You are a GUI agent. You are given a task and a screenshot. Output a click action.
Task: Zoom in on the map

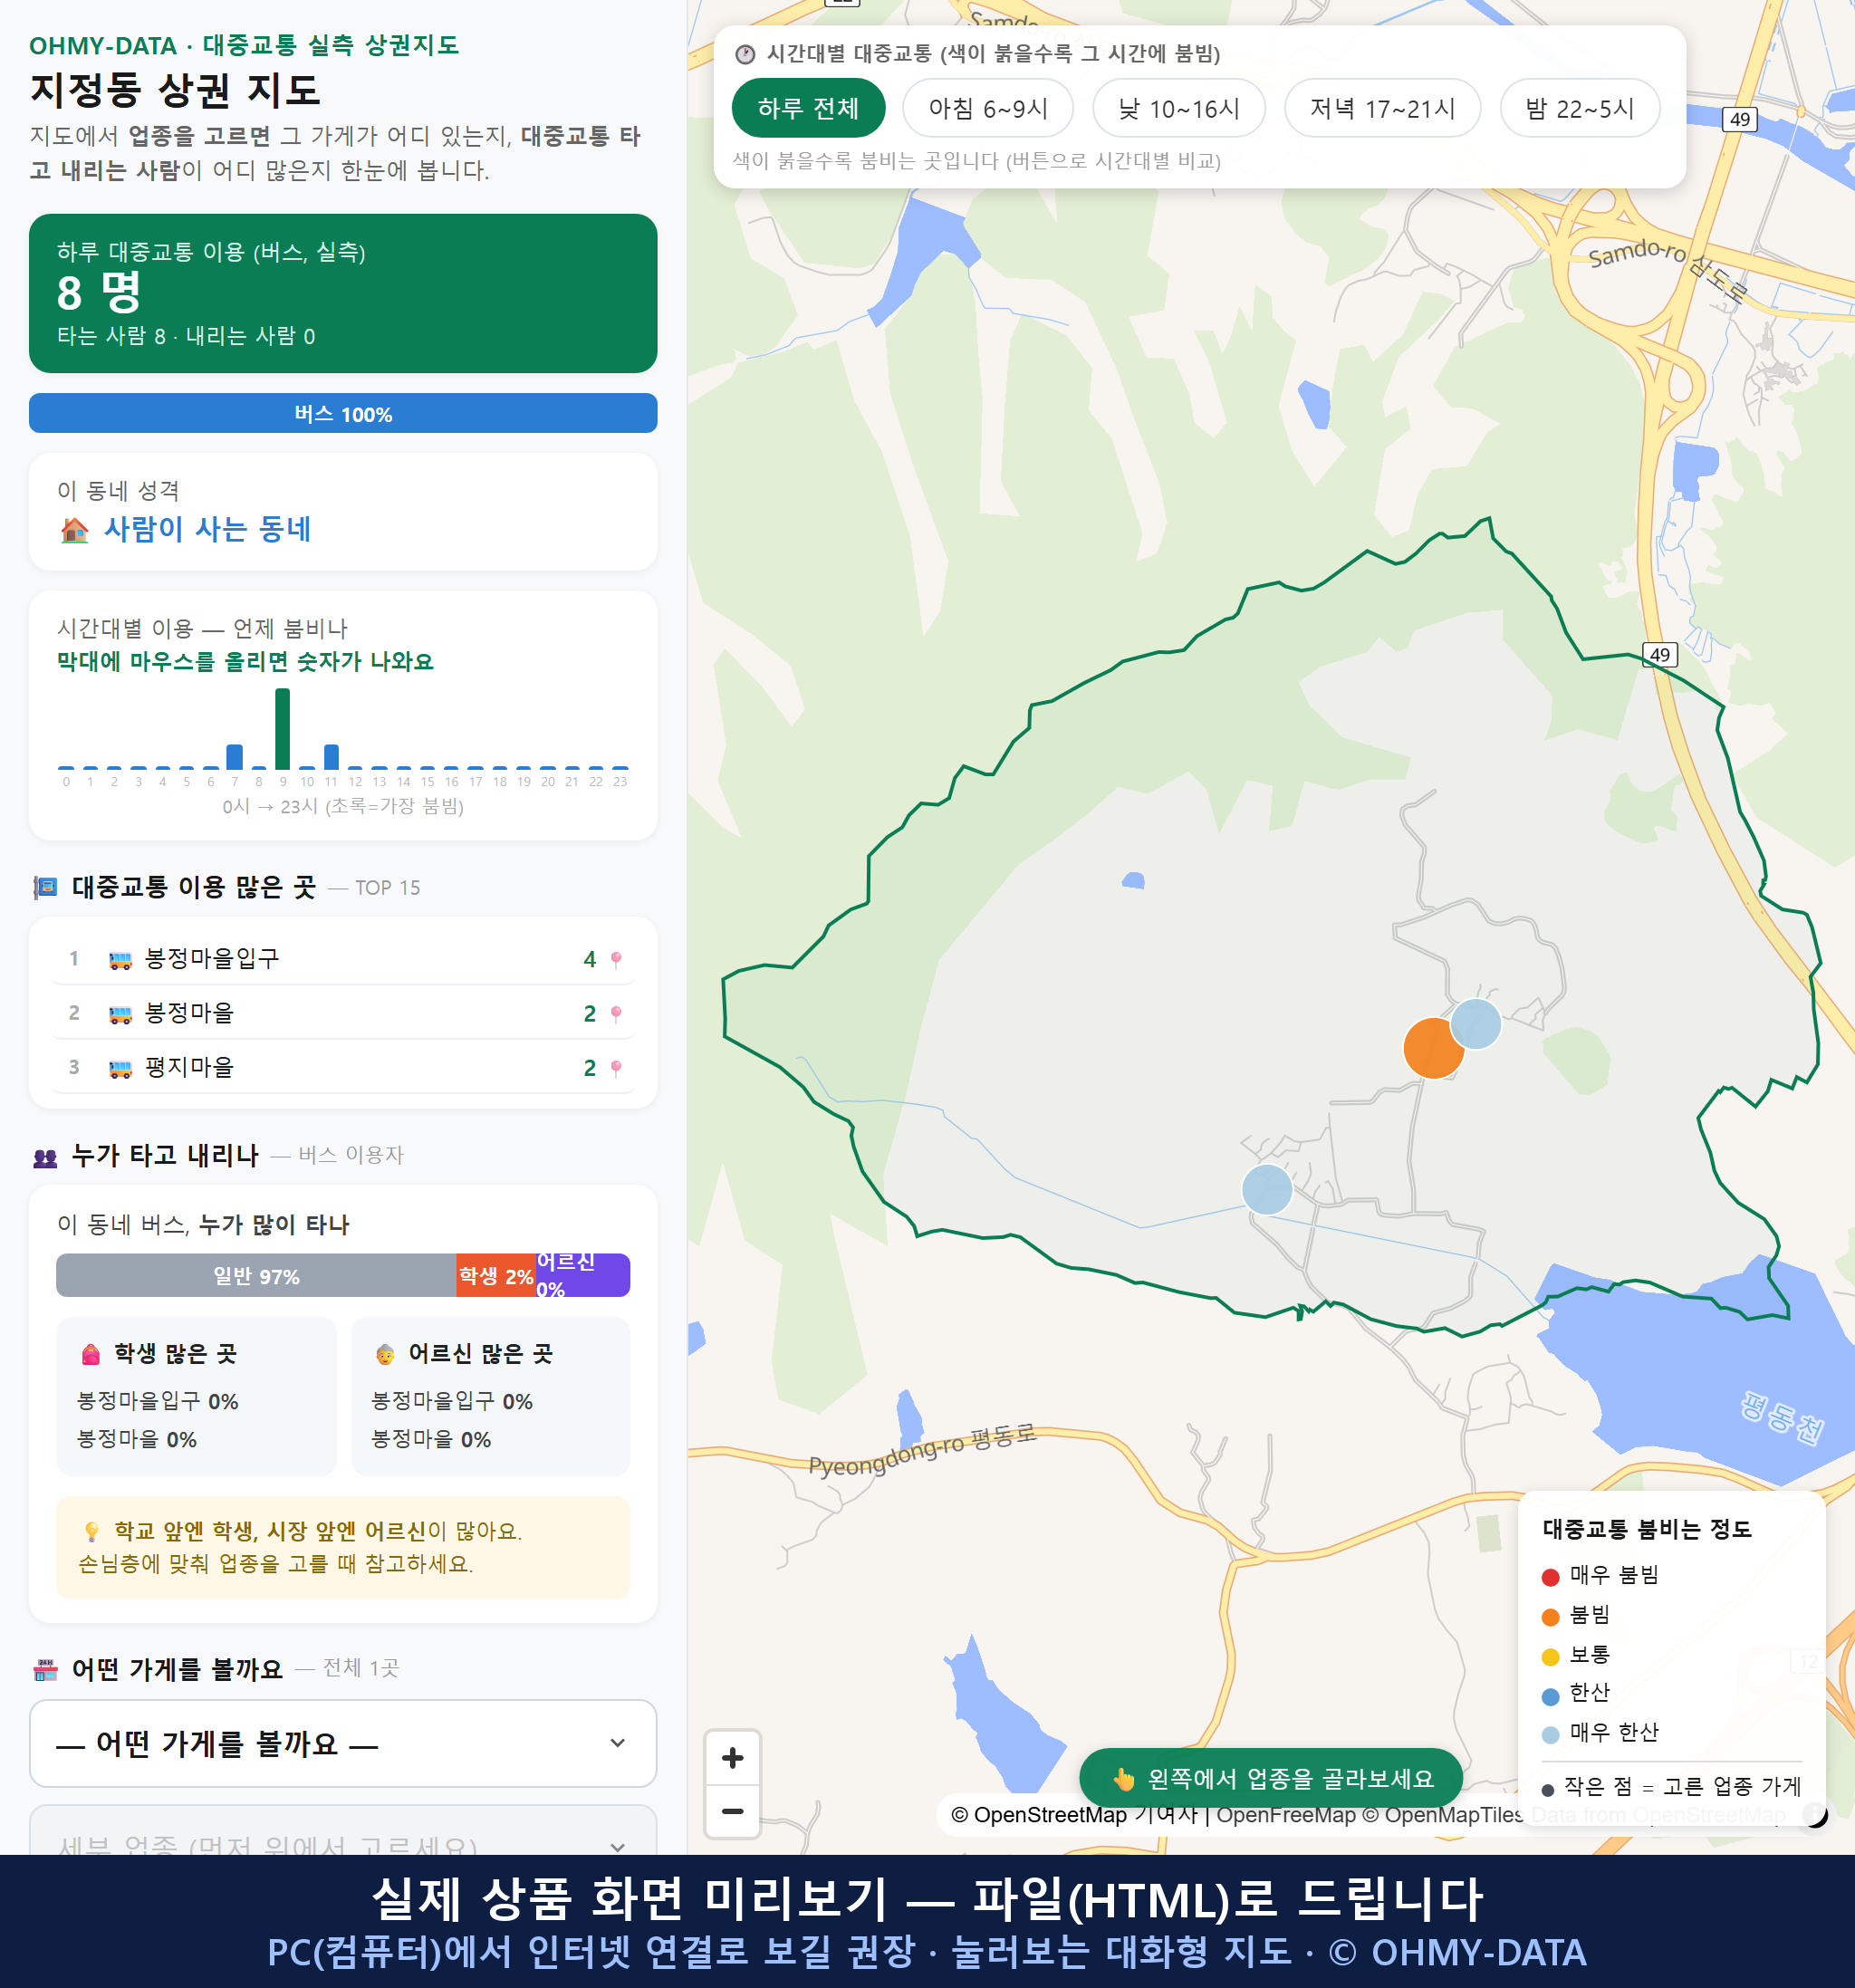732,1758
